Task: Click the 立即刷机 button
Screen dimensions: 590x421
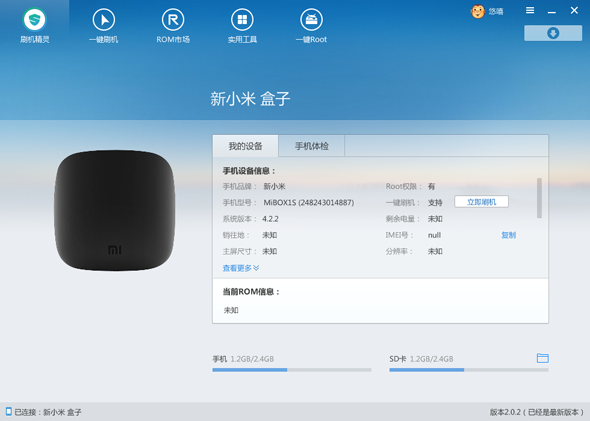Action: (x=481, y=202)
